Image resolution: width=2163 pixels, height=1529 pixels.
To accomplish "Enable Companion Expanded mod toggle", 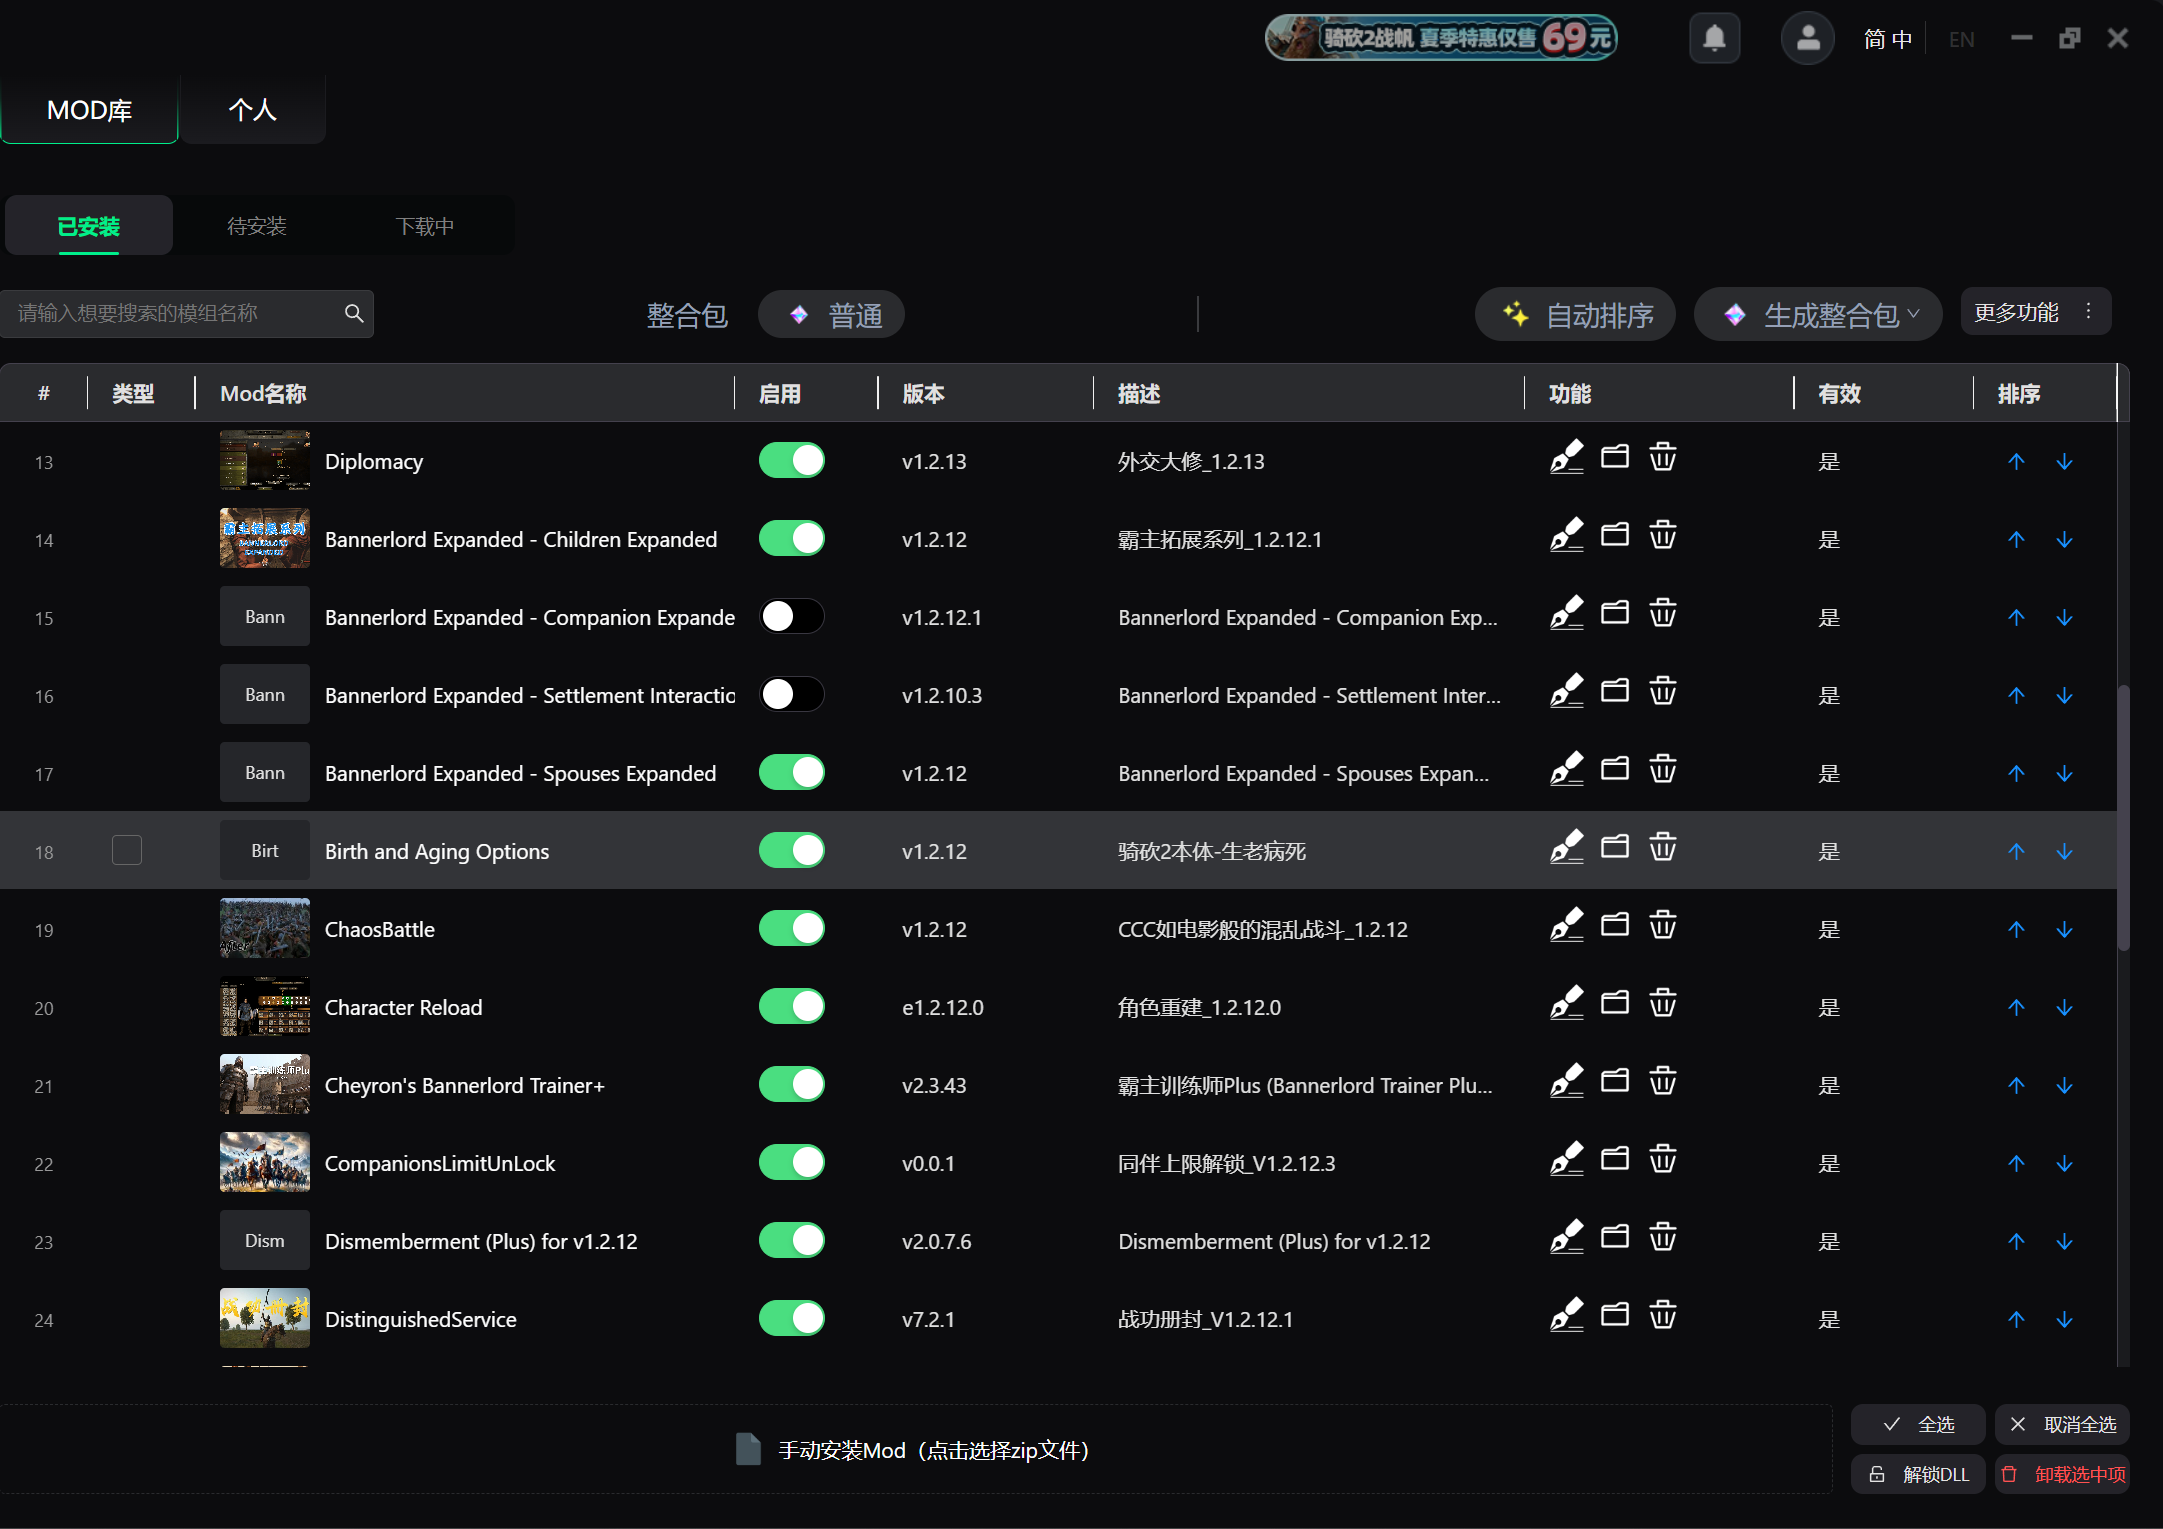I will (x=791, y=616).
